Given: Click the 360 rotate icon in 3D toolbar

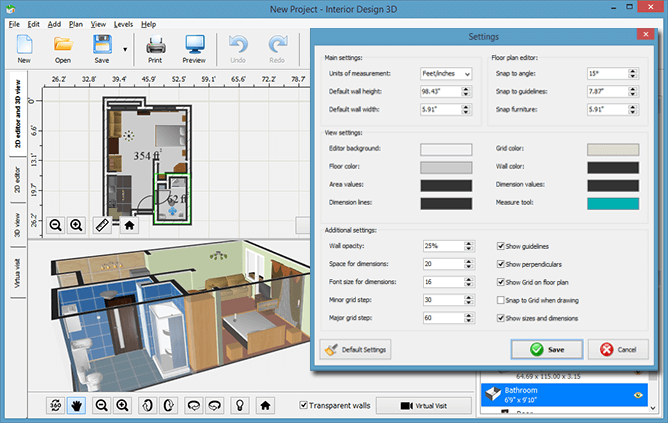Looking at the screenshot, I should pyautogui.click(x=55, y=406).
